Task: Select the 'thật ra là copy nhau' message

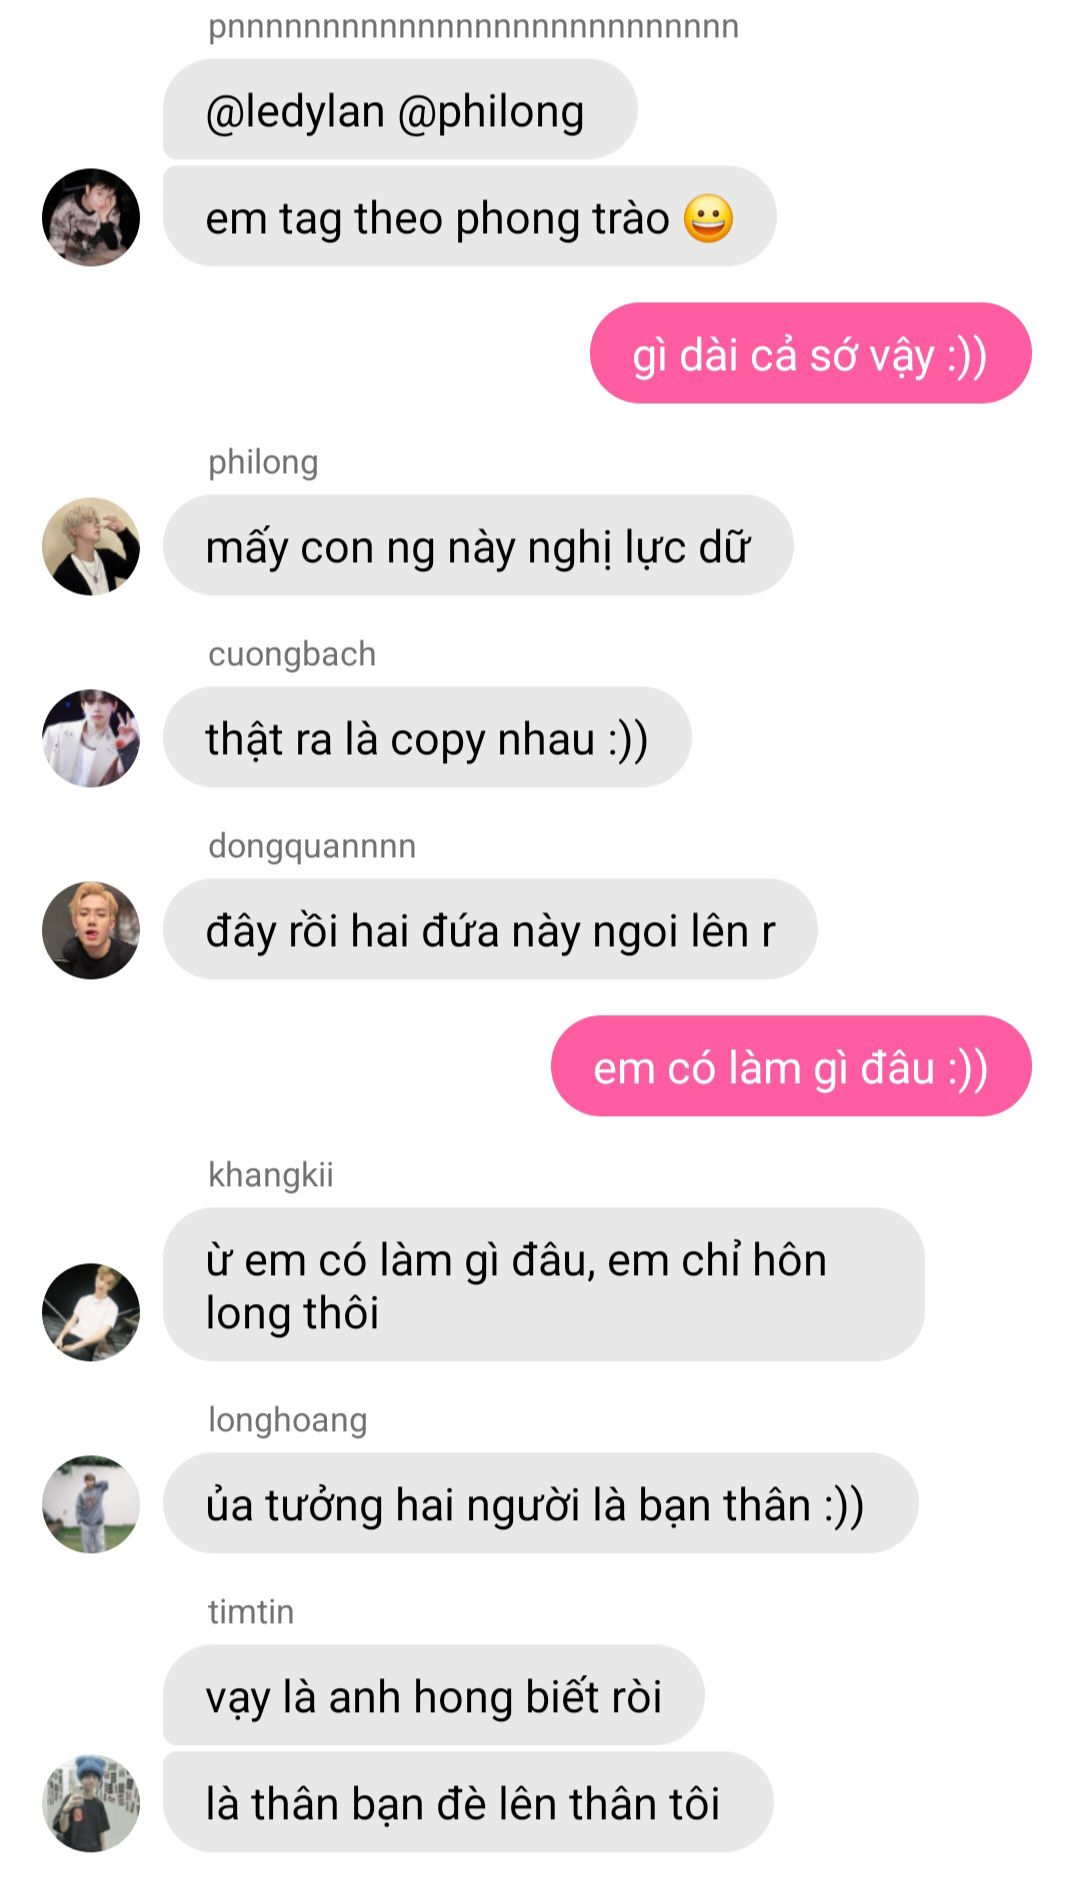Action: 427,737
